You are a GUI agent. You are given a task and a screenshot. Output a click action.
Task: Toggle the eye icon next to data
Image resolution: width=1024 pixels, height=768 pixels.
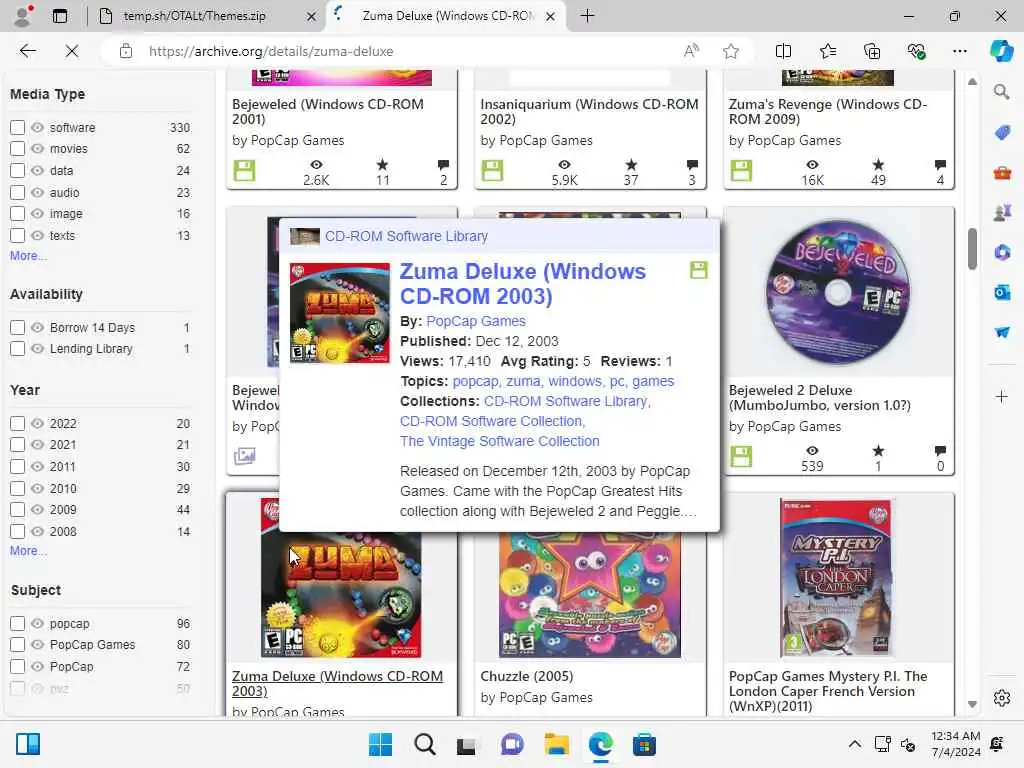click(x=38, y=170)
